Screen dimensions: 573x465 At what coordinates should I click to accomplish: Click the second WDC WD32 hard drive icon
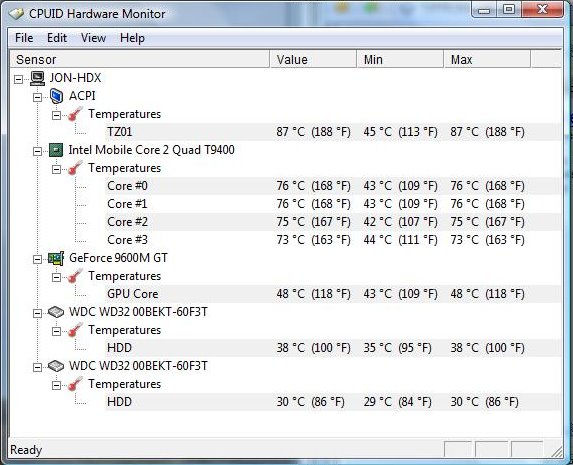tap(56, 366)
